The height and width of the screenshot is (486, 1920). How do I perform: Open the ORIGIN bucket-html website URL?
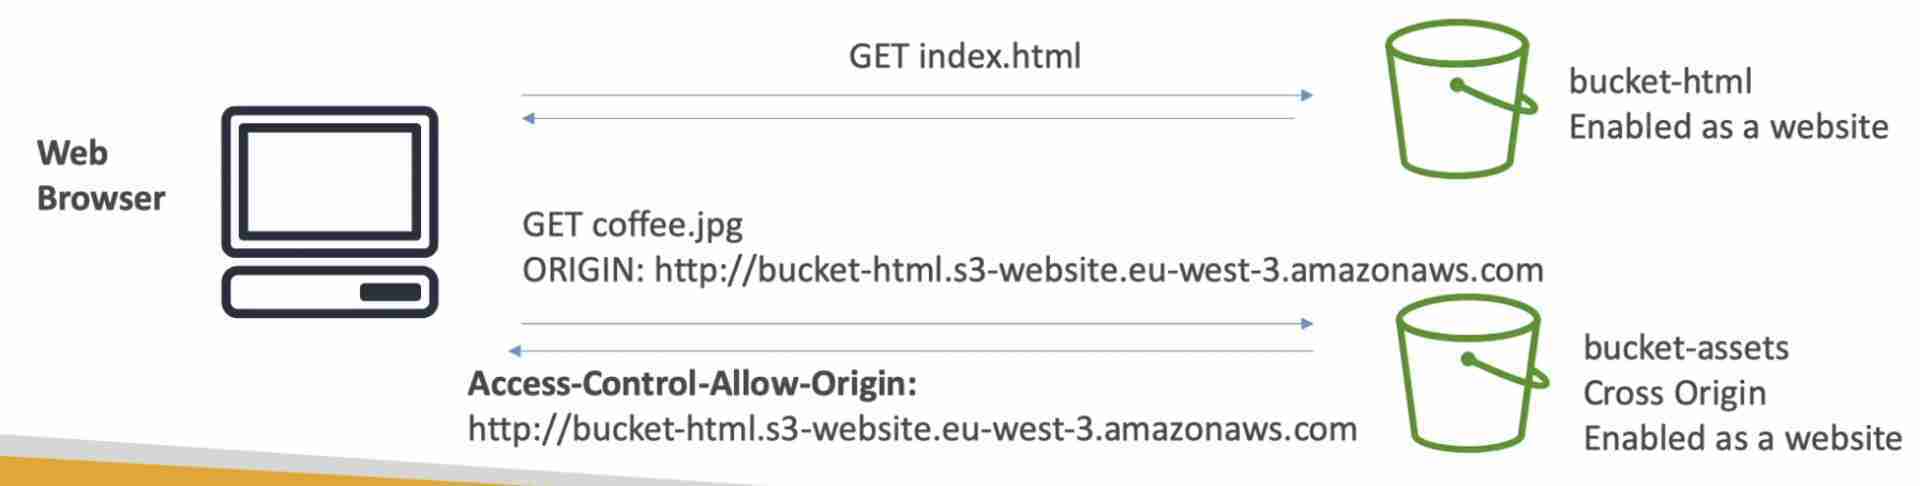point(1098,270)
